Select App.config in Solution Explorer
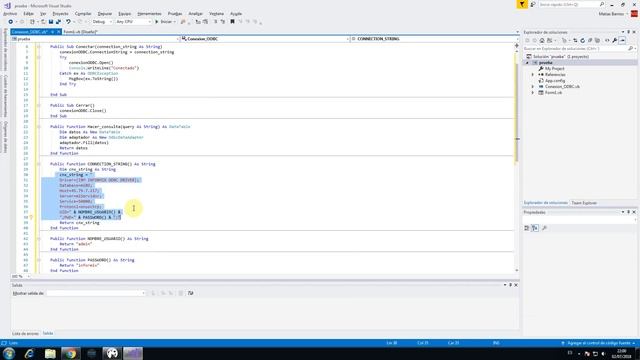 [554, 81]
